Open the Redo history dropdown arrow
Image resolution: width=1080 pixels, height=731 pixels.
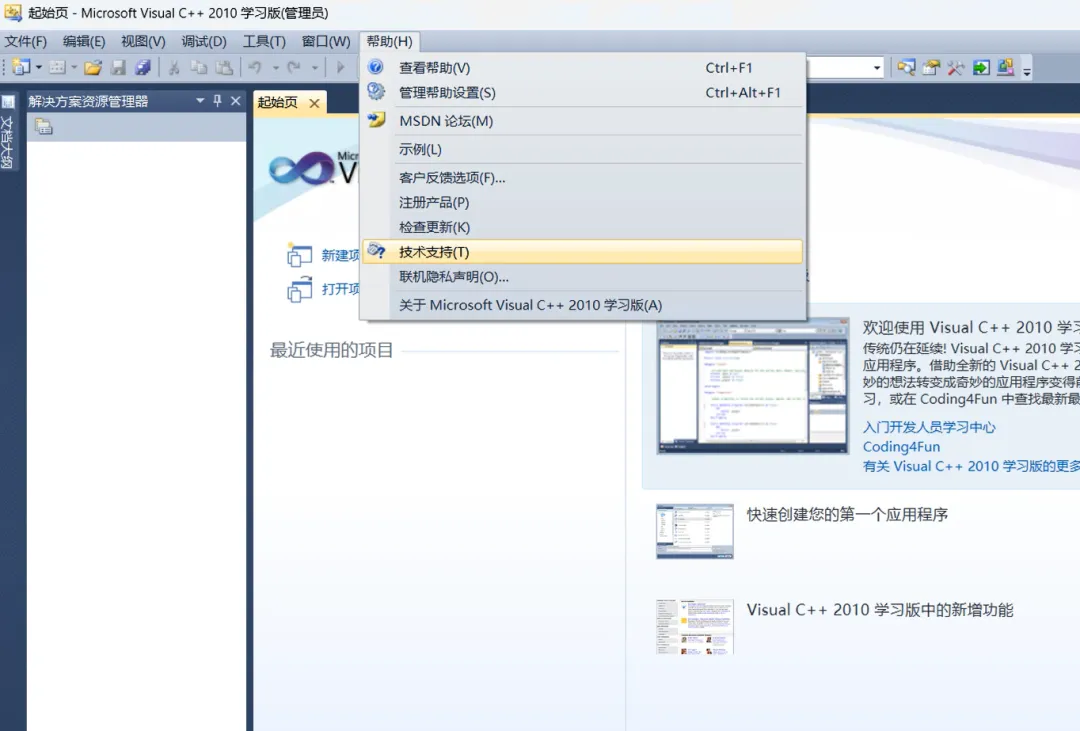tap(315, 68)
